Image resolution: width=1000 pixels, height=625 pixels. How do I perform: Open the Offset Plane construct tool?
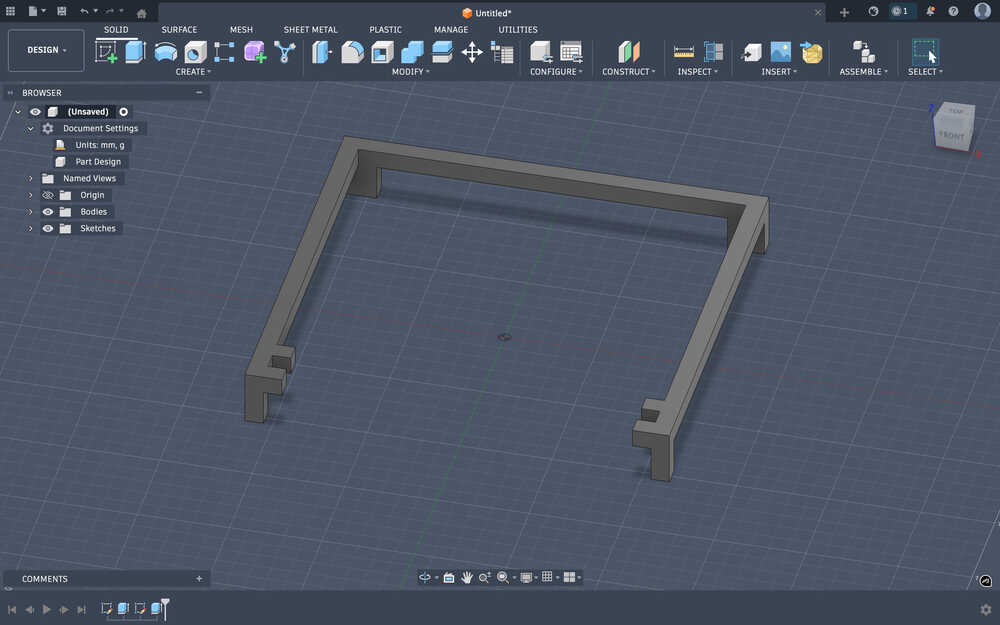tap(628, 52)
